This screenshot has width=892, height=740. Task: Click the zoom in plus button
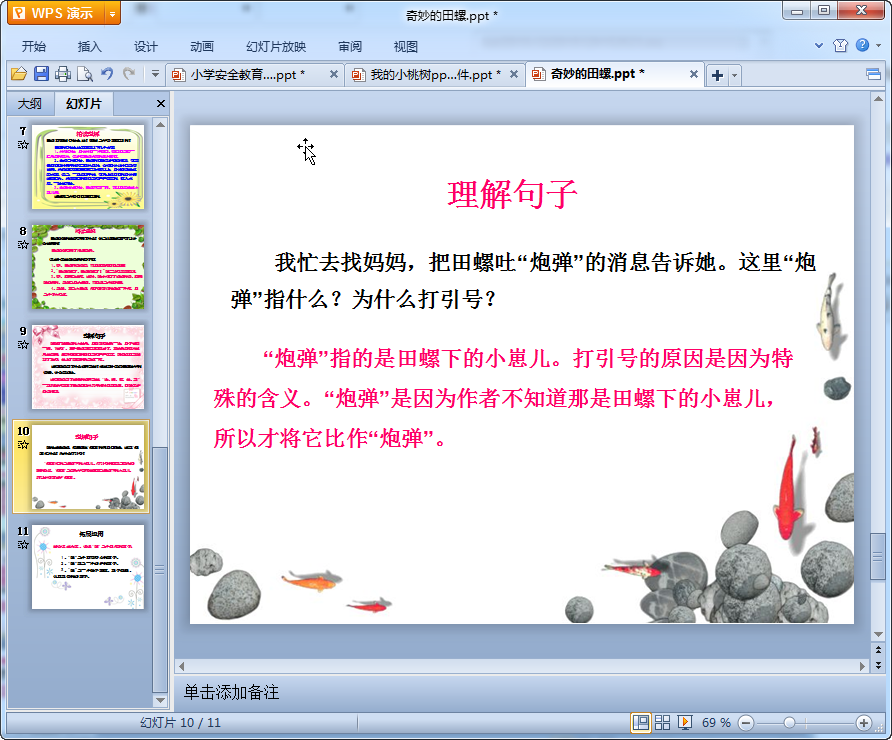coord(864,723)
